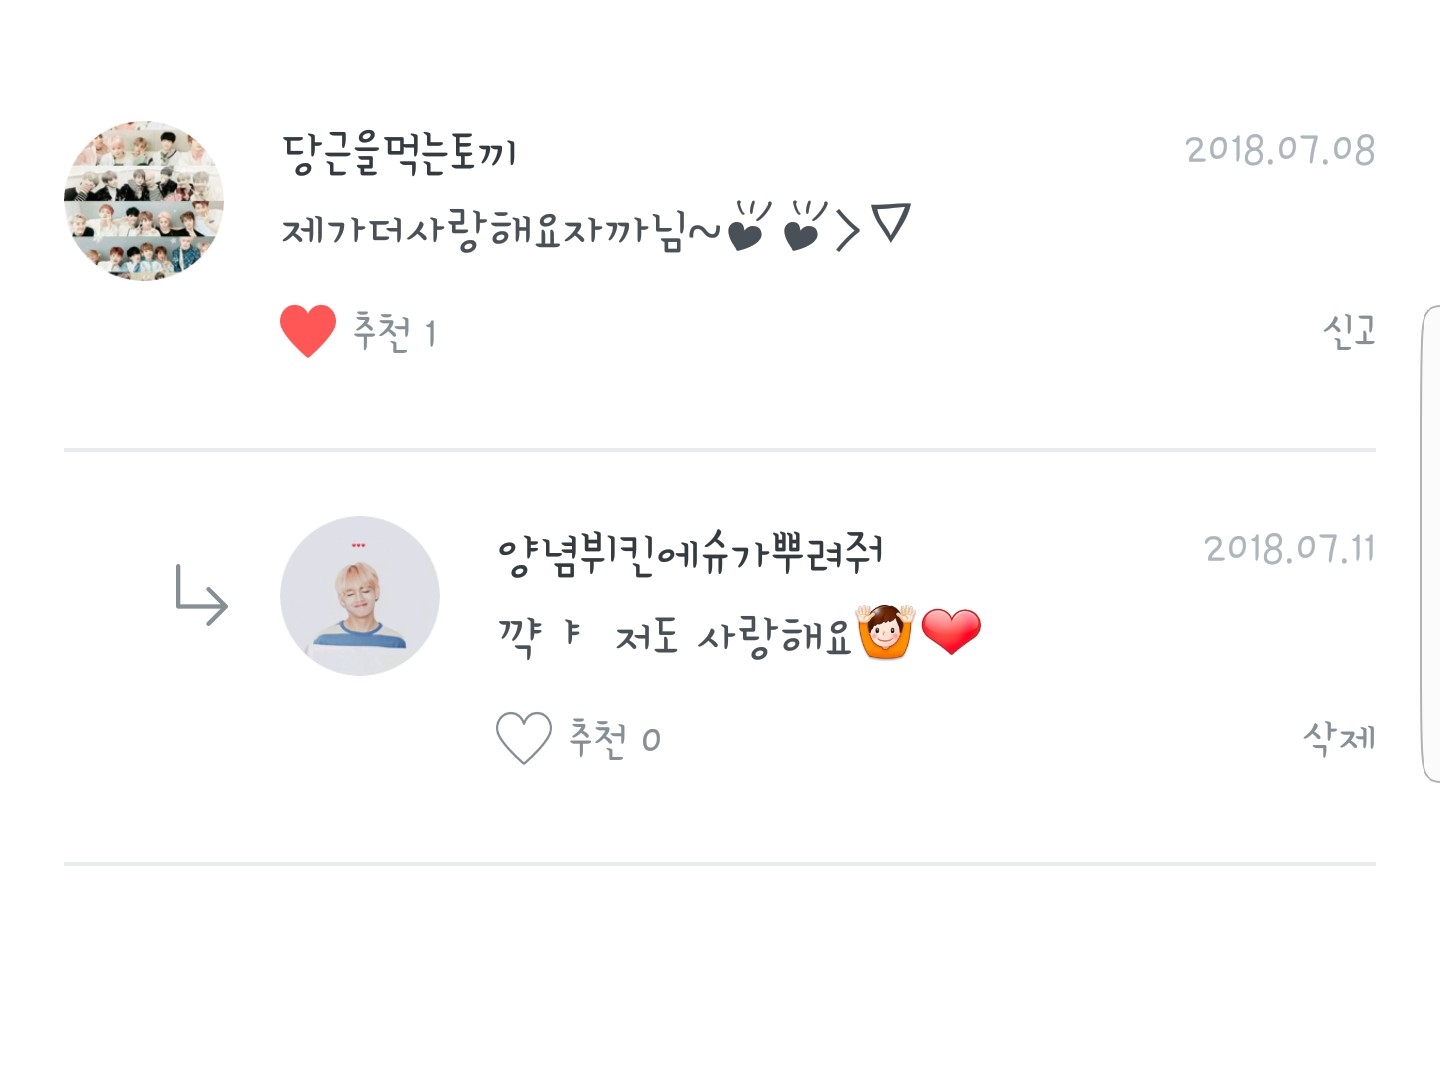Click the 신고 report link
The image size is (1440, 1080).
(x=1349, y=331)
